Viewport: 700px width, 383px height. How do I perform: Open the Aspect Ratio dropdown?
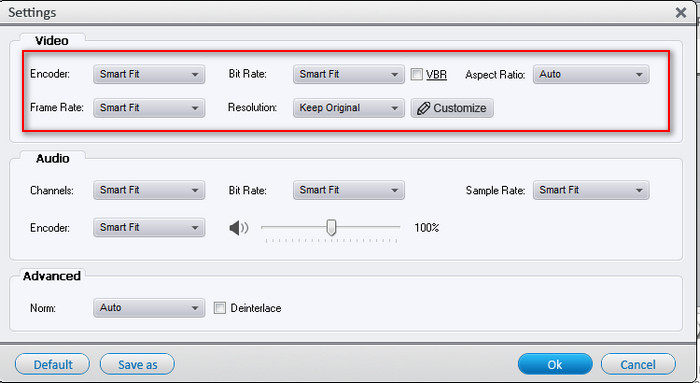click(x=591, y=74)
